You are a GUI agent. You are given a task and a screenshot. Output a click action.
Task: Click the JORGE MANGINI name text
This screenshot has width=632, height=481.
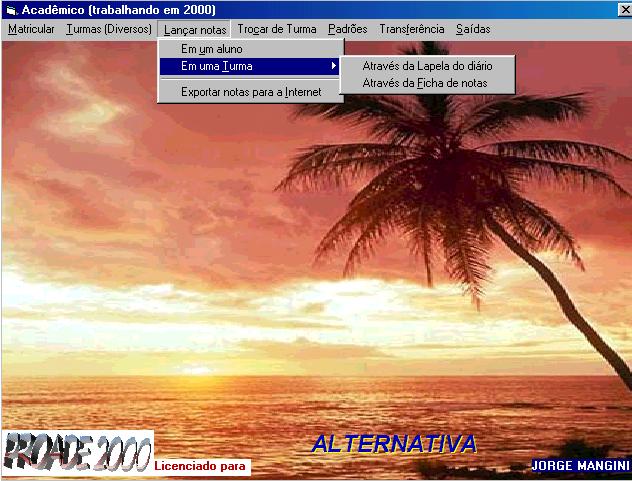pos(580,466)
